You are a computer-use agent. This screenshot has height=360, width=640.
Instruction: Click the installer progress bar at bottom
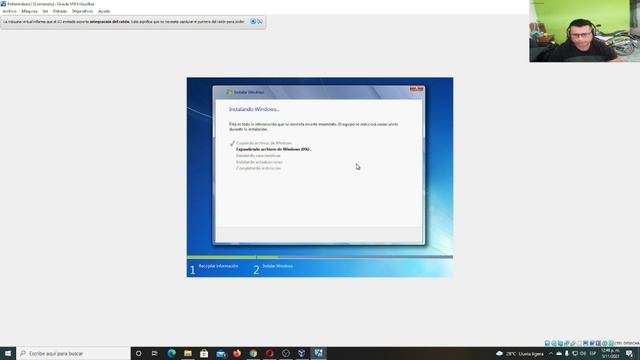(320, 257)
